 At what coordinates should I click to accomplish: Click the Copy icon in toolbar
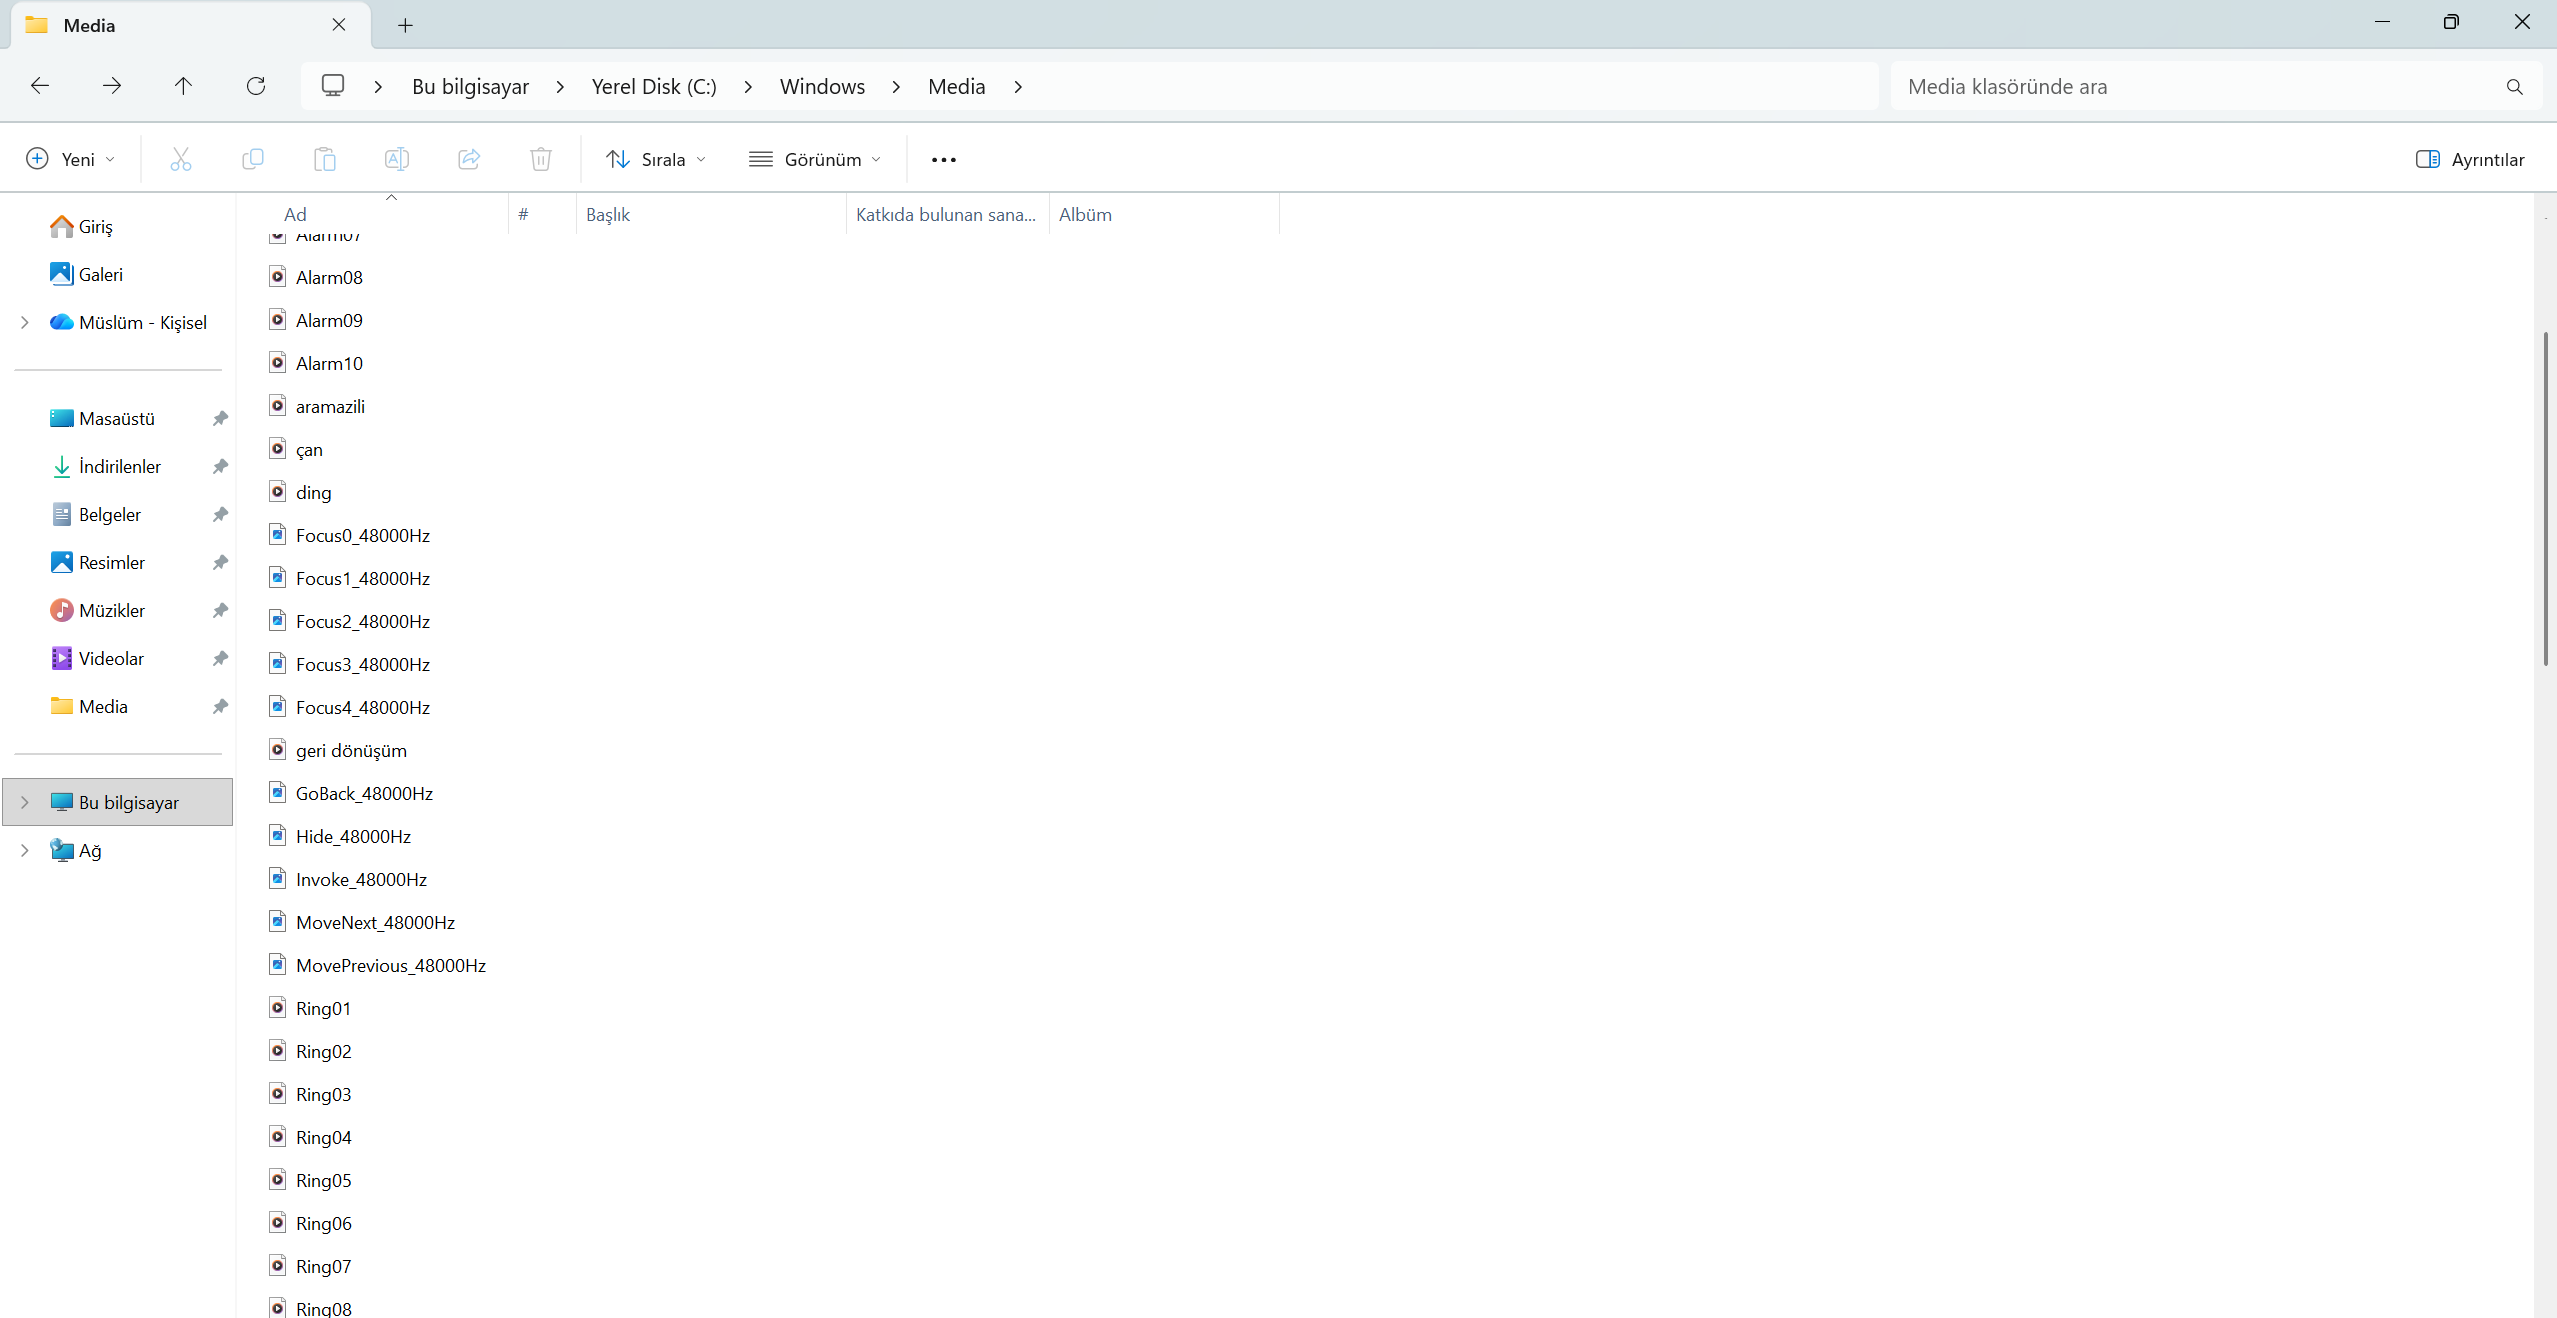(253, 159)
